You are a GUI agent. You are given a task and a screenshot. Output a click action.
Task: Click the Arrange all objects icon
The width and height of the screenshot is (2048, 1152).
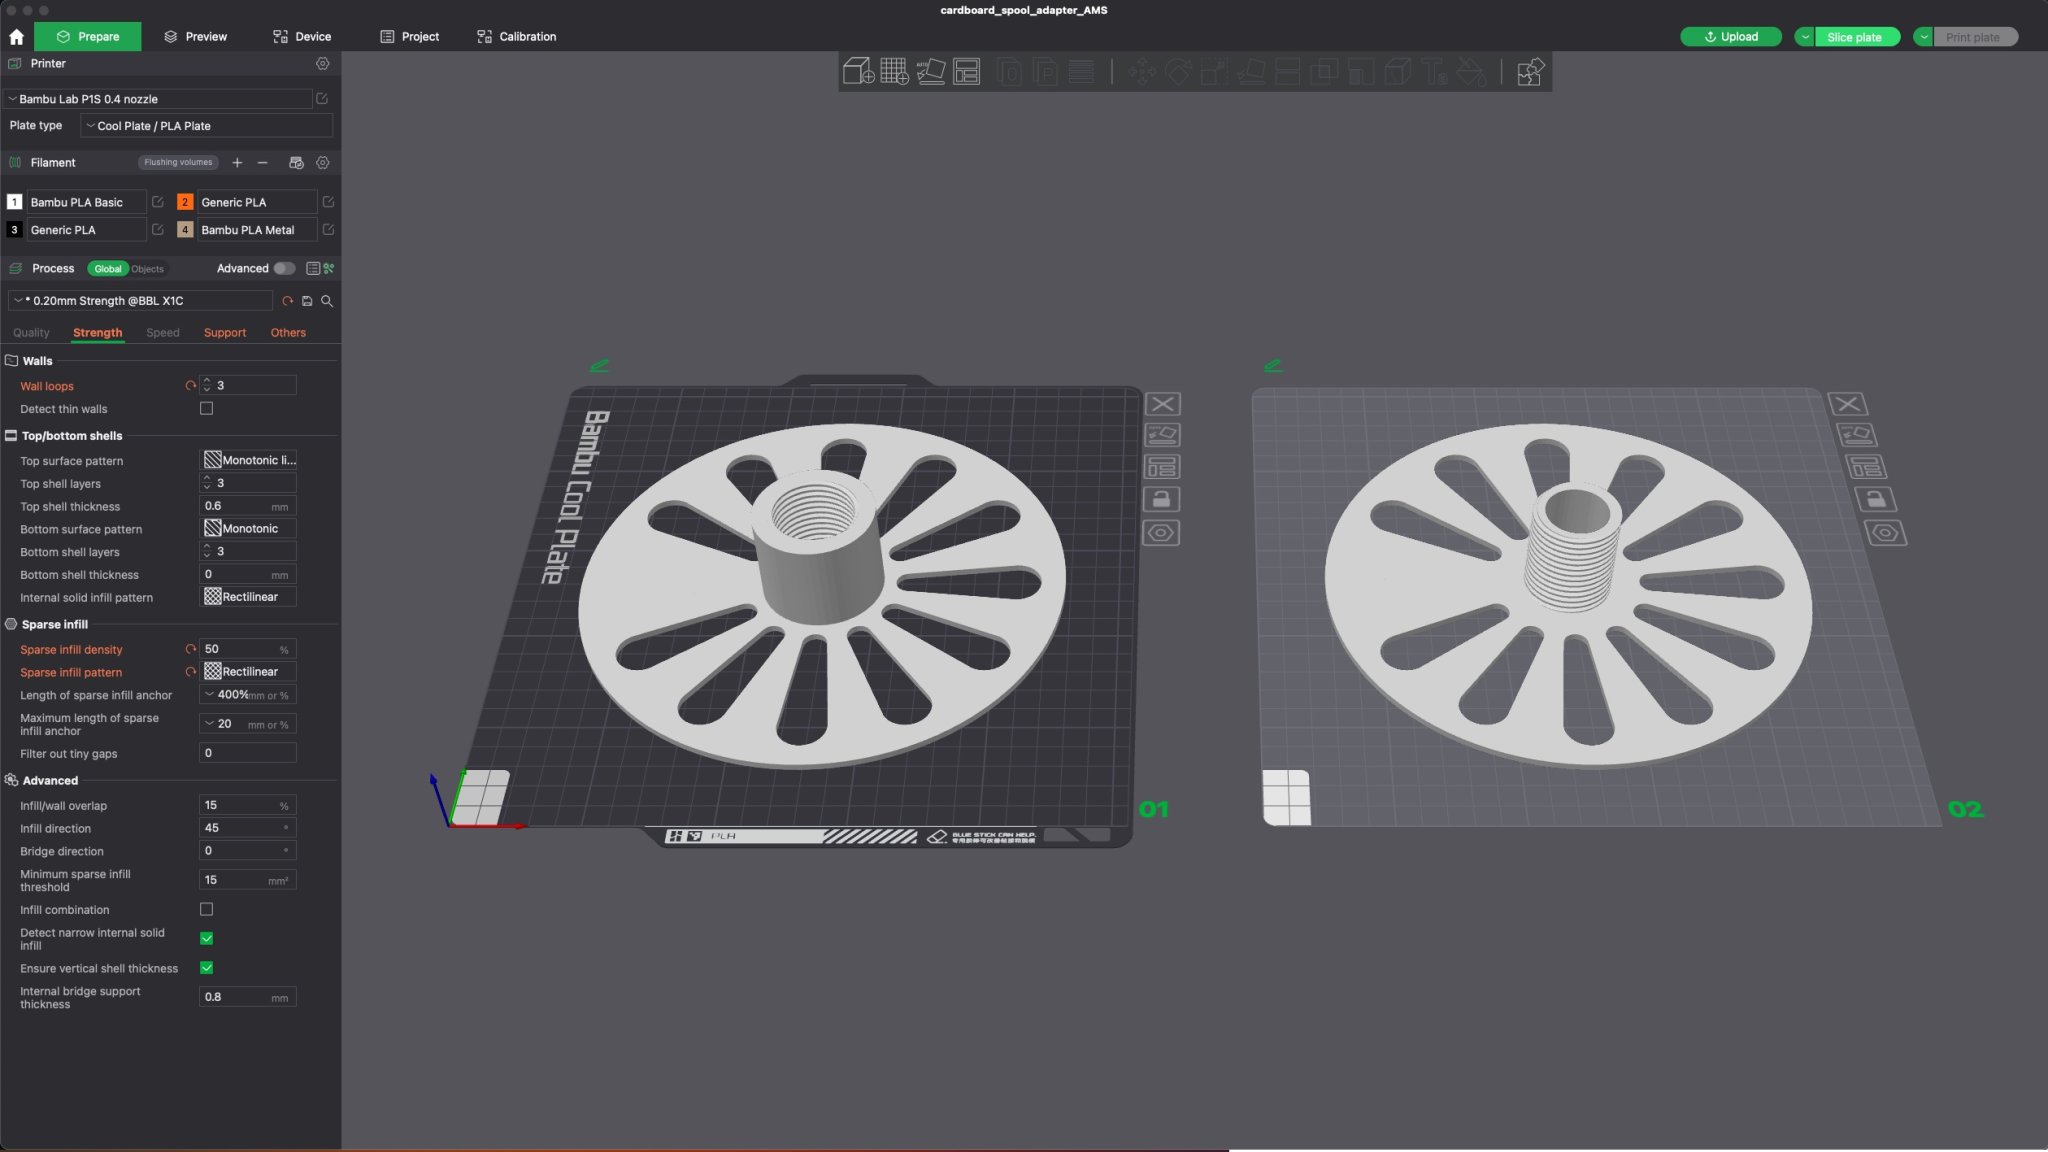click(966, 71)
